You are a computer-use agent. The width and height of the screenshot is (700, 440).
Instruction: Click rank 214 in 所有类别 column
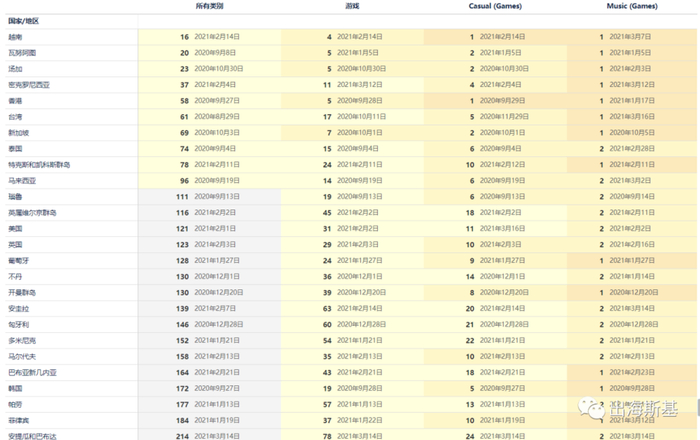pos(182,436)
